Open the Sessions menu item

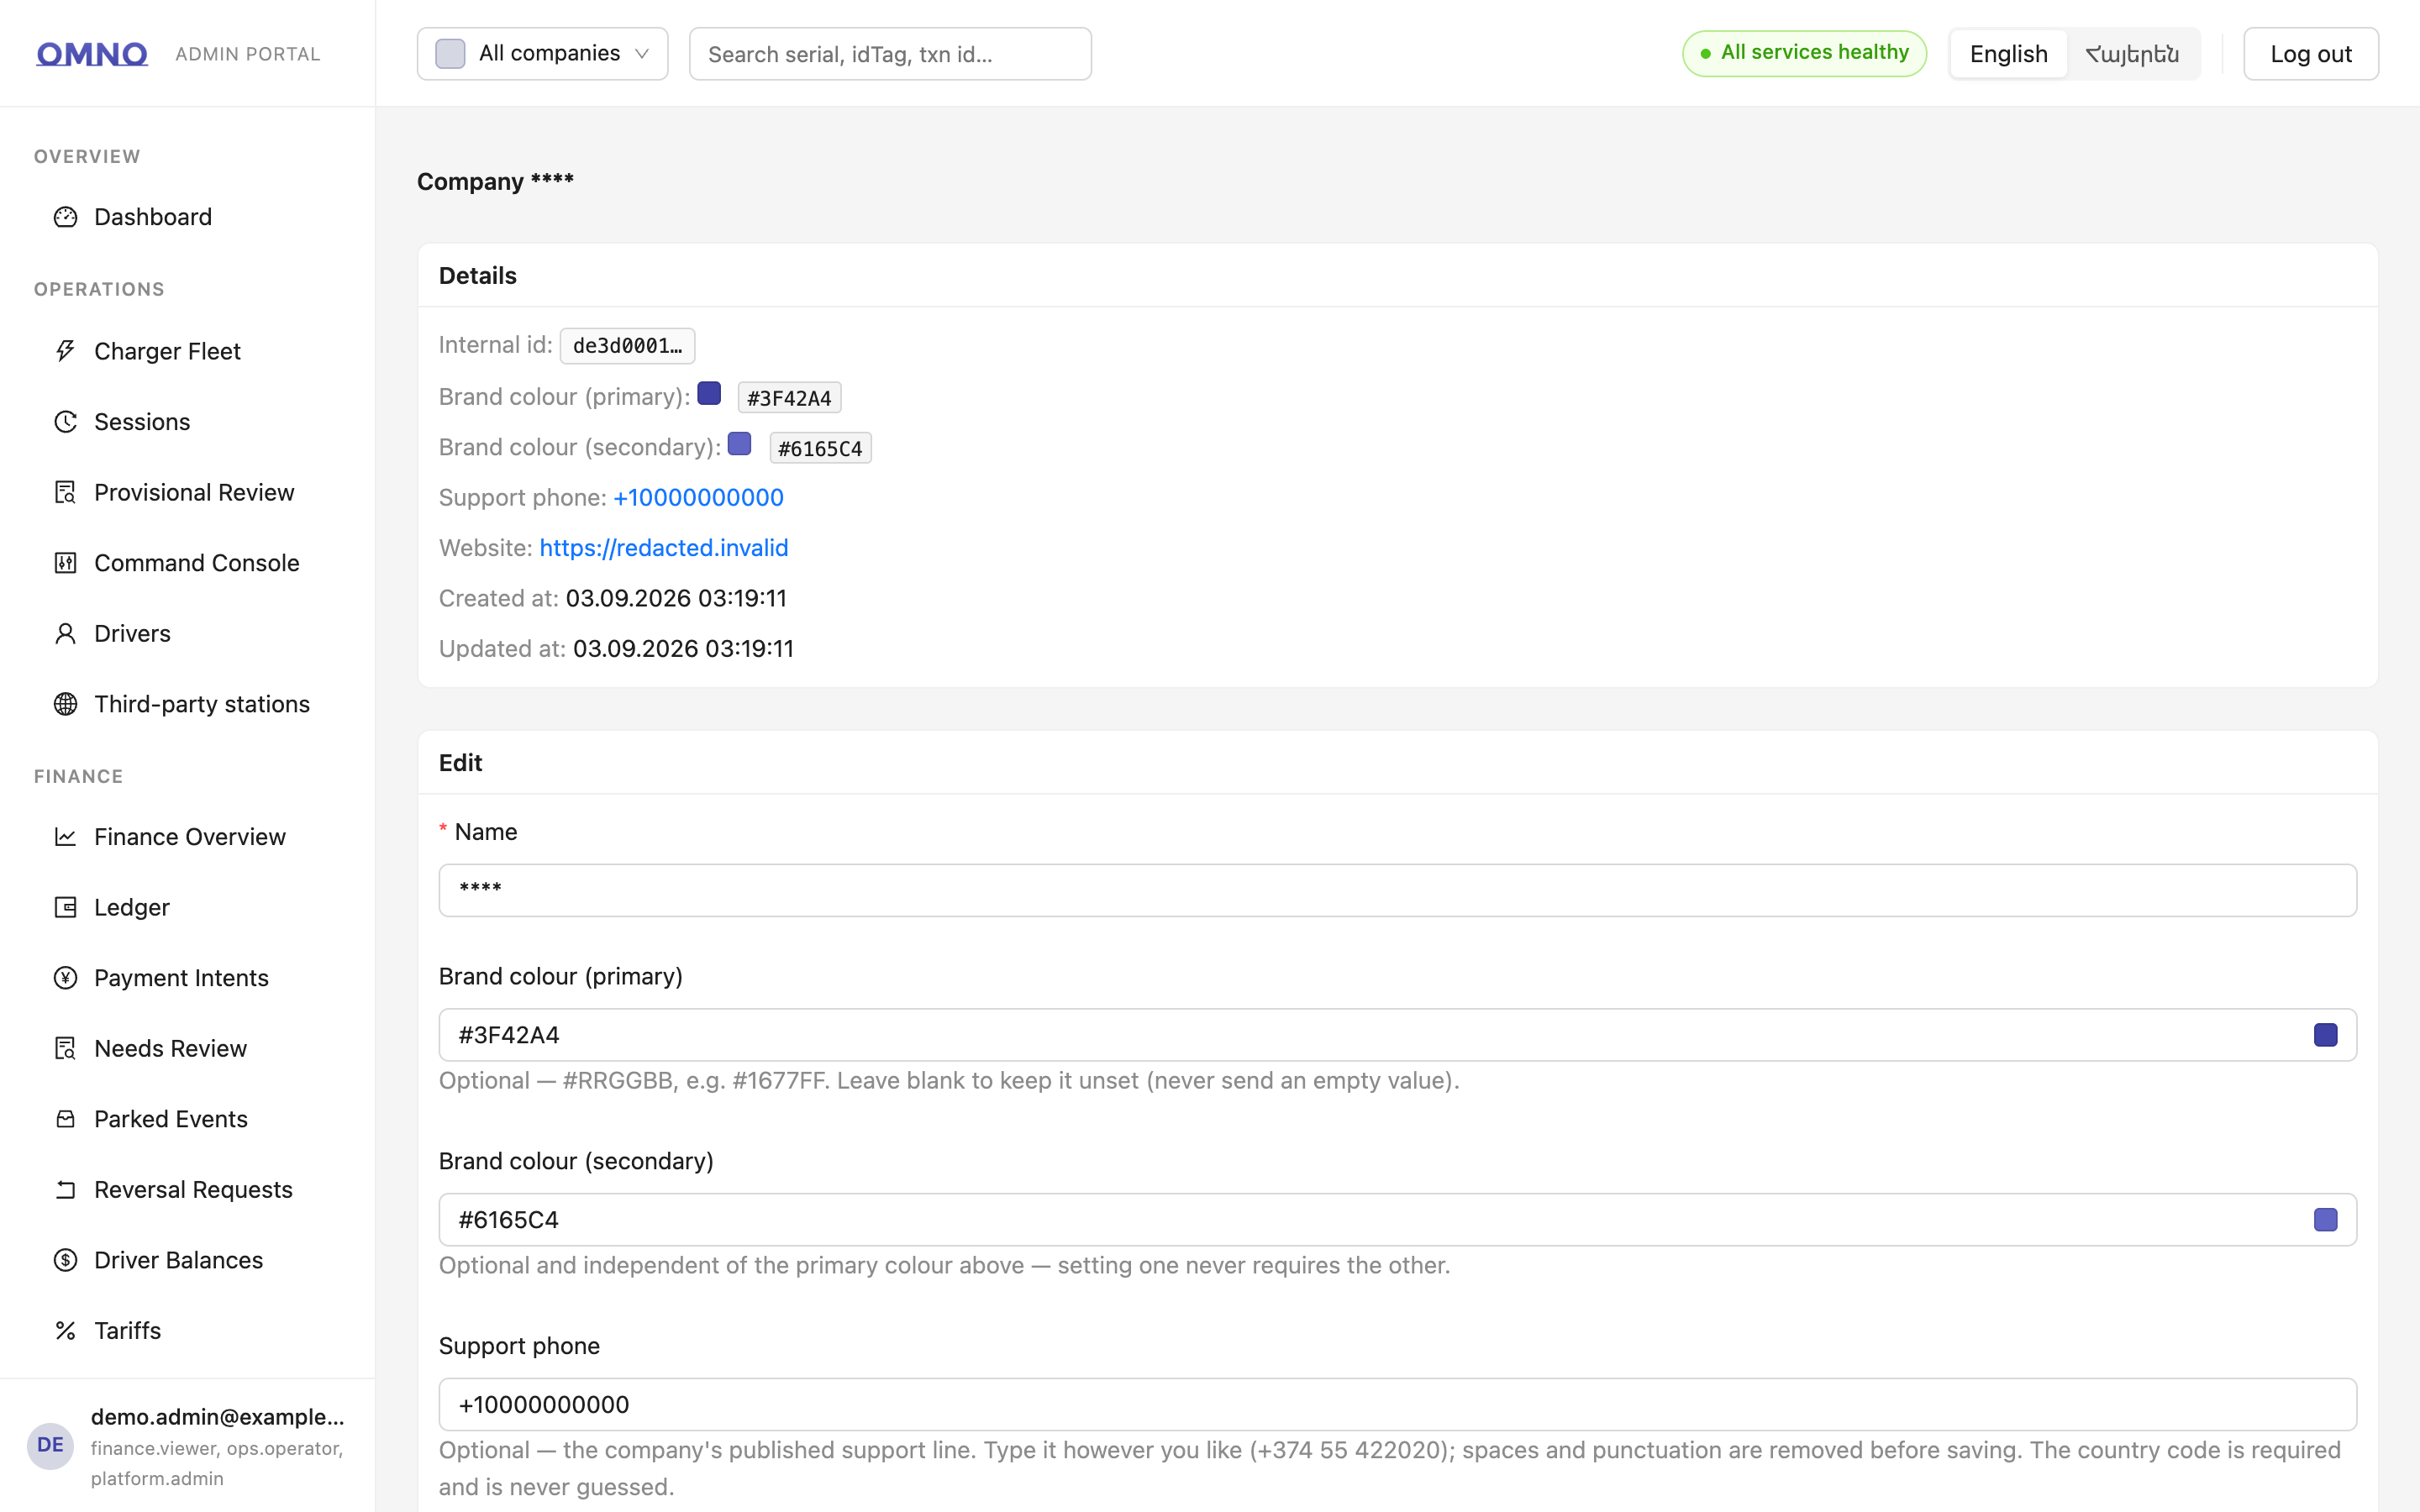187,422
